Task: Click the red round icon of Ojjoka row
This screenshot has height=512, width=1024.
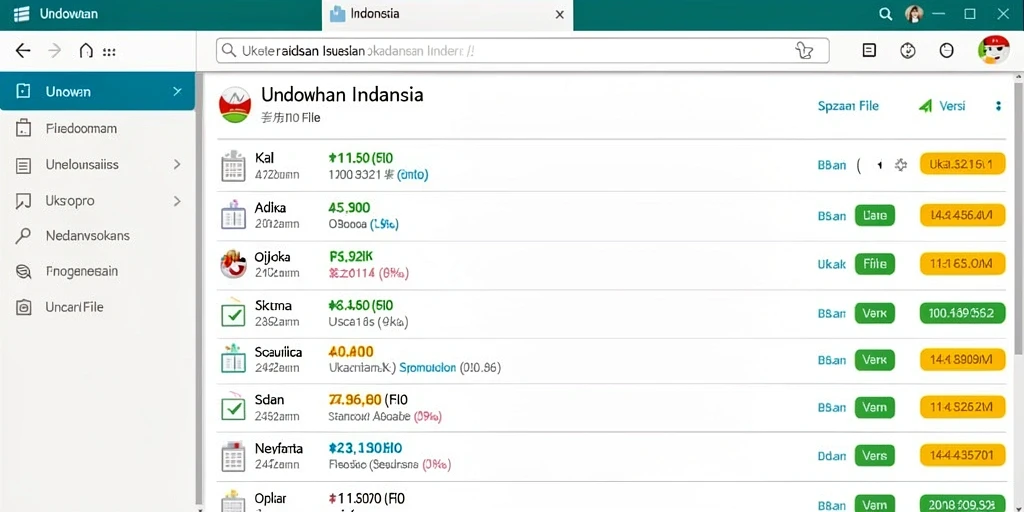Action: pos(233,264)
